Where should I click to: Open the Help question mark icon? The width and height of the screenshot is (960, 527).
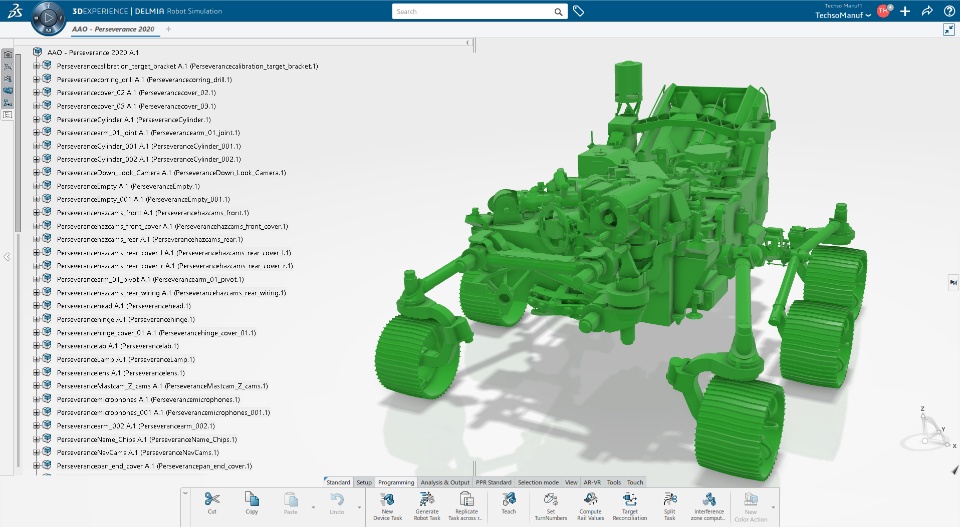(949, 11)
